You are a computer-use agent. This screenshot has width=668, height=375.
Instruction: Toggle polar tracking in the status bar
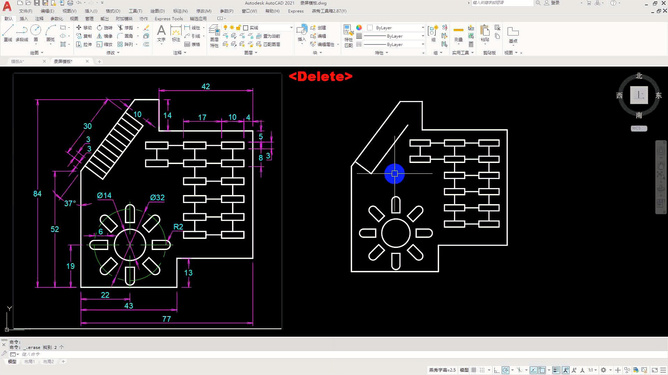point(505,370)
